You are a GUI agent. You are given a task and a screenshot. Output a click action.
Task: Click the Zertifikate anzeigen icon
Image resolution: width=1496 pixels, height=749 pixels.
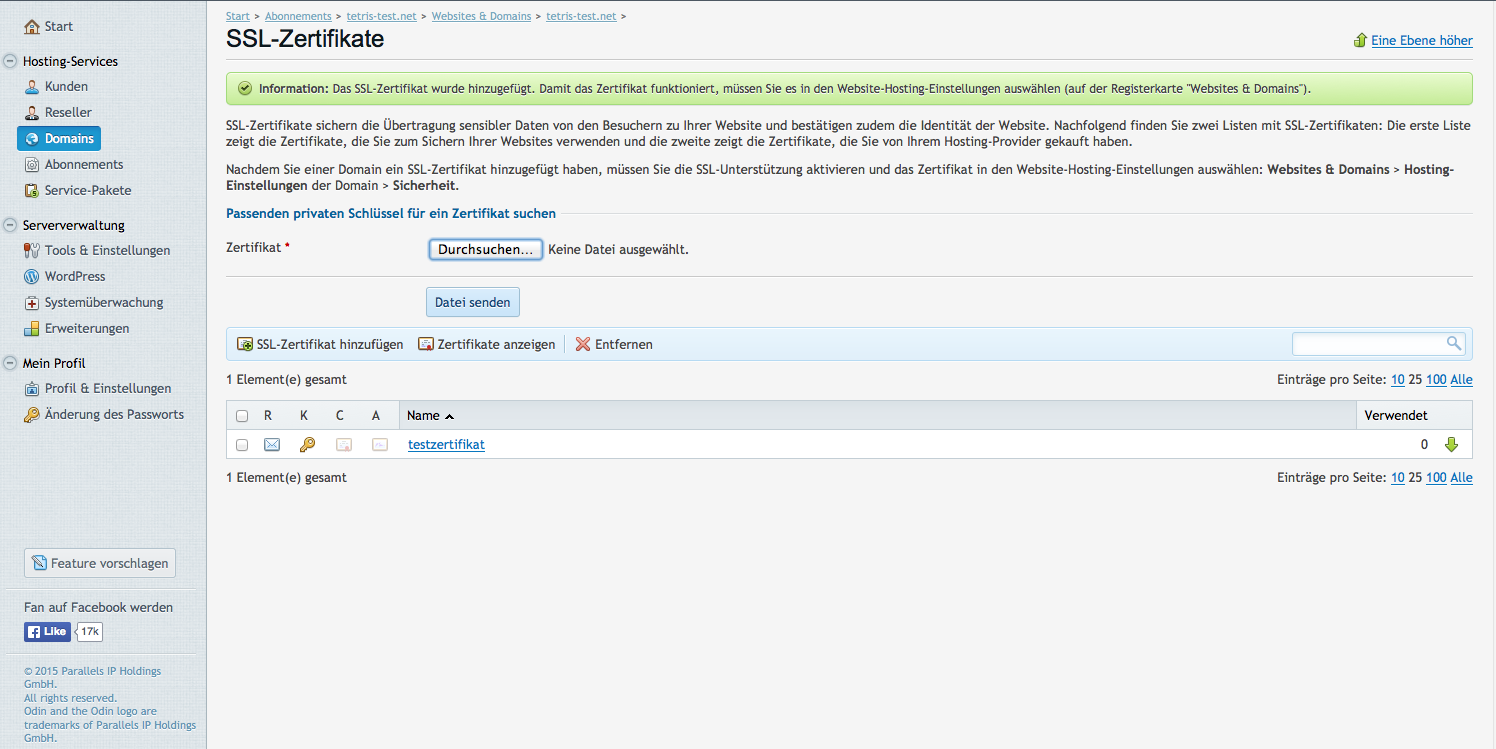tap(426, 344)
